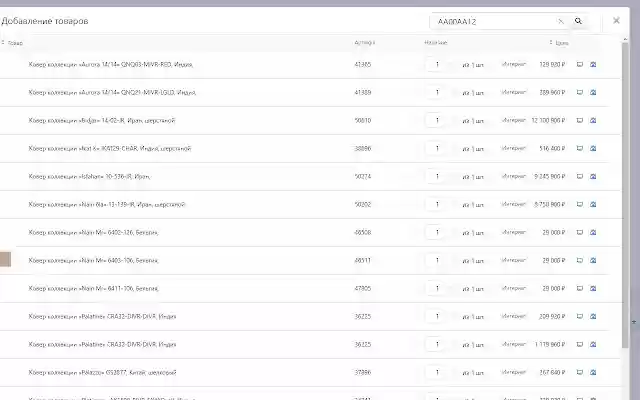Click Интерьер link in article 46511 row
This screenshot has height=400, width=640.
click(514, 260)
